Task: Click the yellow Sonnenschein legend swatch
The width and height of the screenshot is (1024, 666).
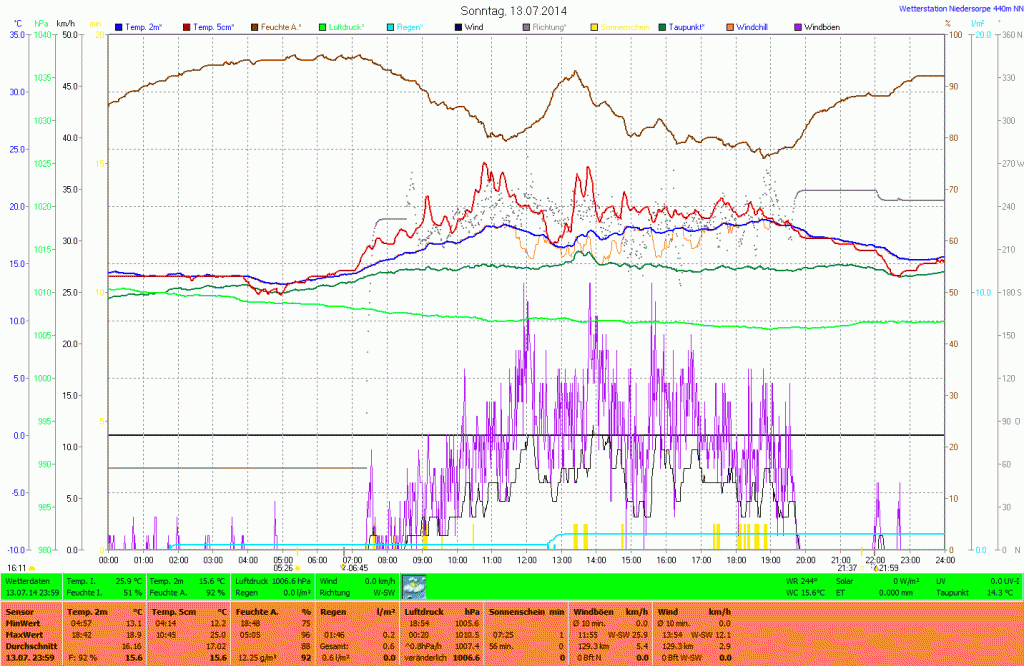Action: (595, 26)
